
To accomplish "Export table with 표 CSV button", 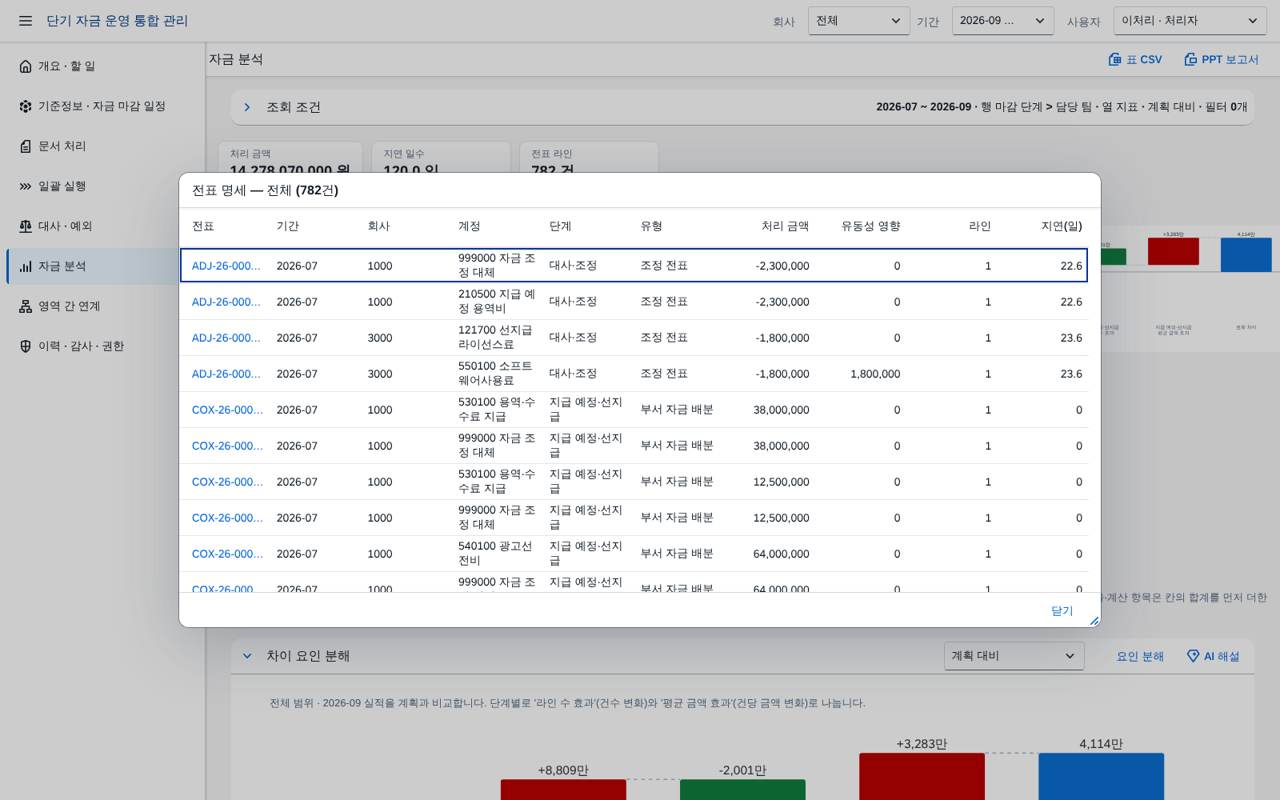I will click(x=1135, y=60).
